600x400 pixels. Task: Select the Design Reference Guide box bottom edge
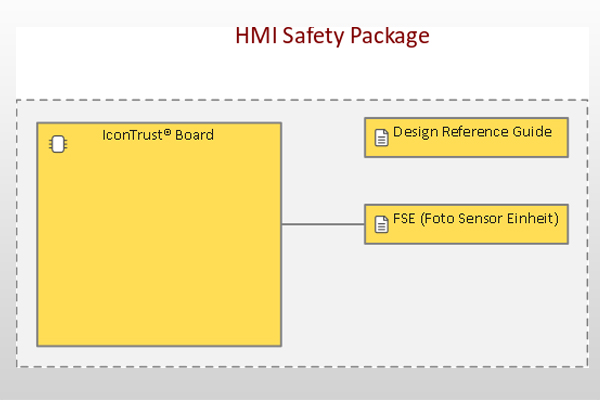[x=466, y=156]
